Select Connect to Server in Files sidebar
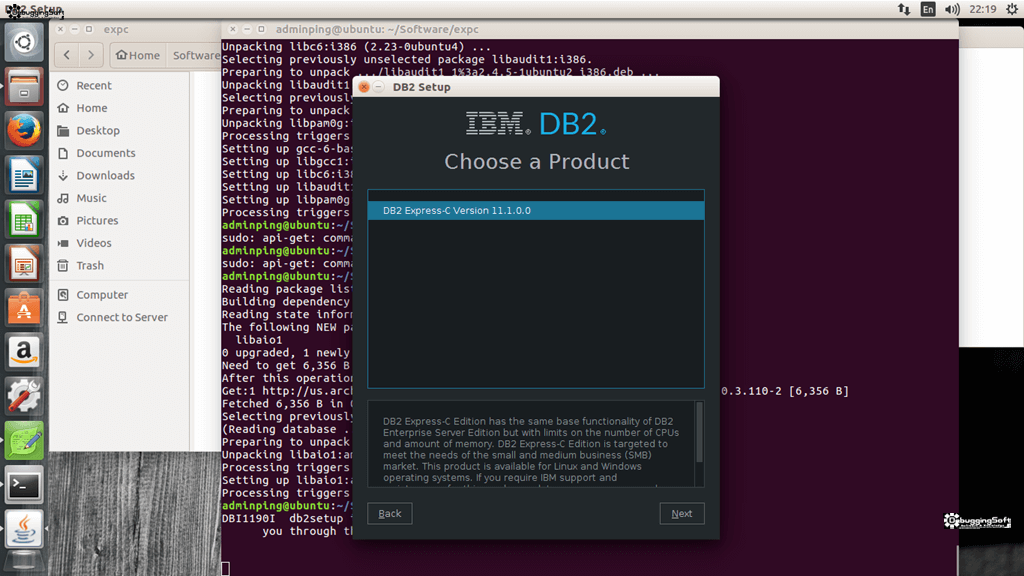This screenshot has height=576, width=1024. [120, 317]
